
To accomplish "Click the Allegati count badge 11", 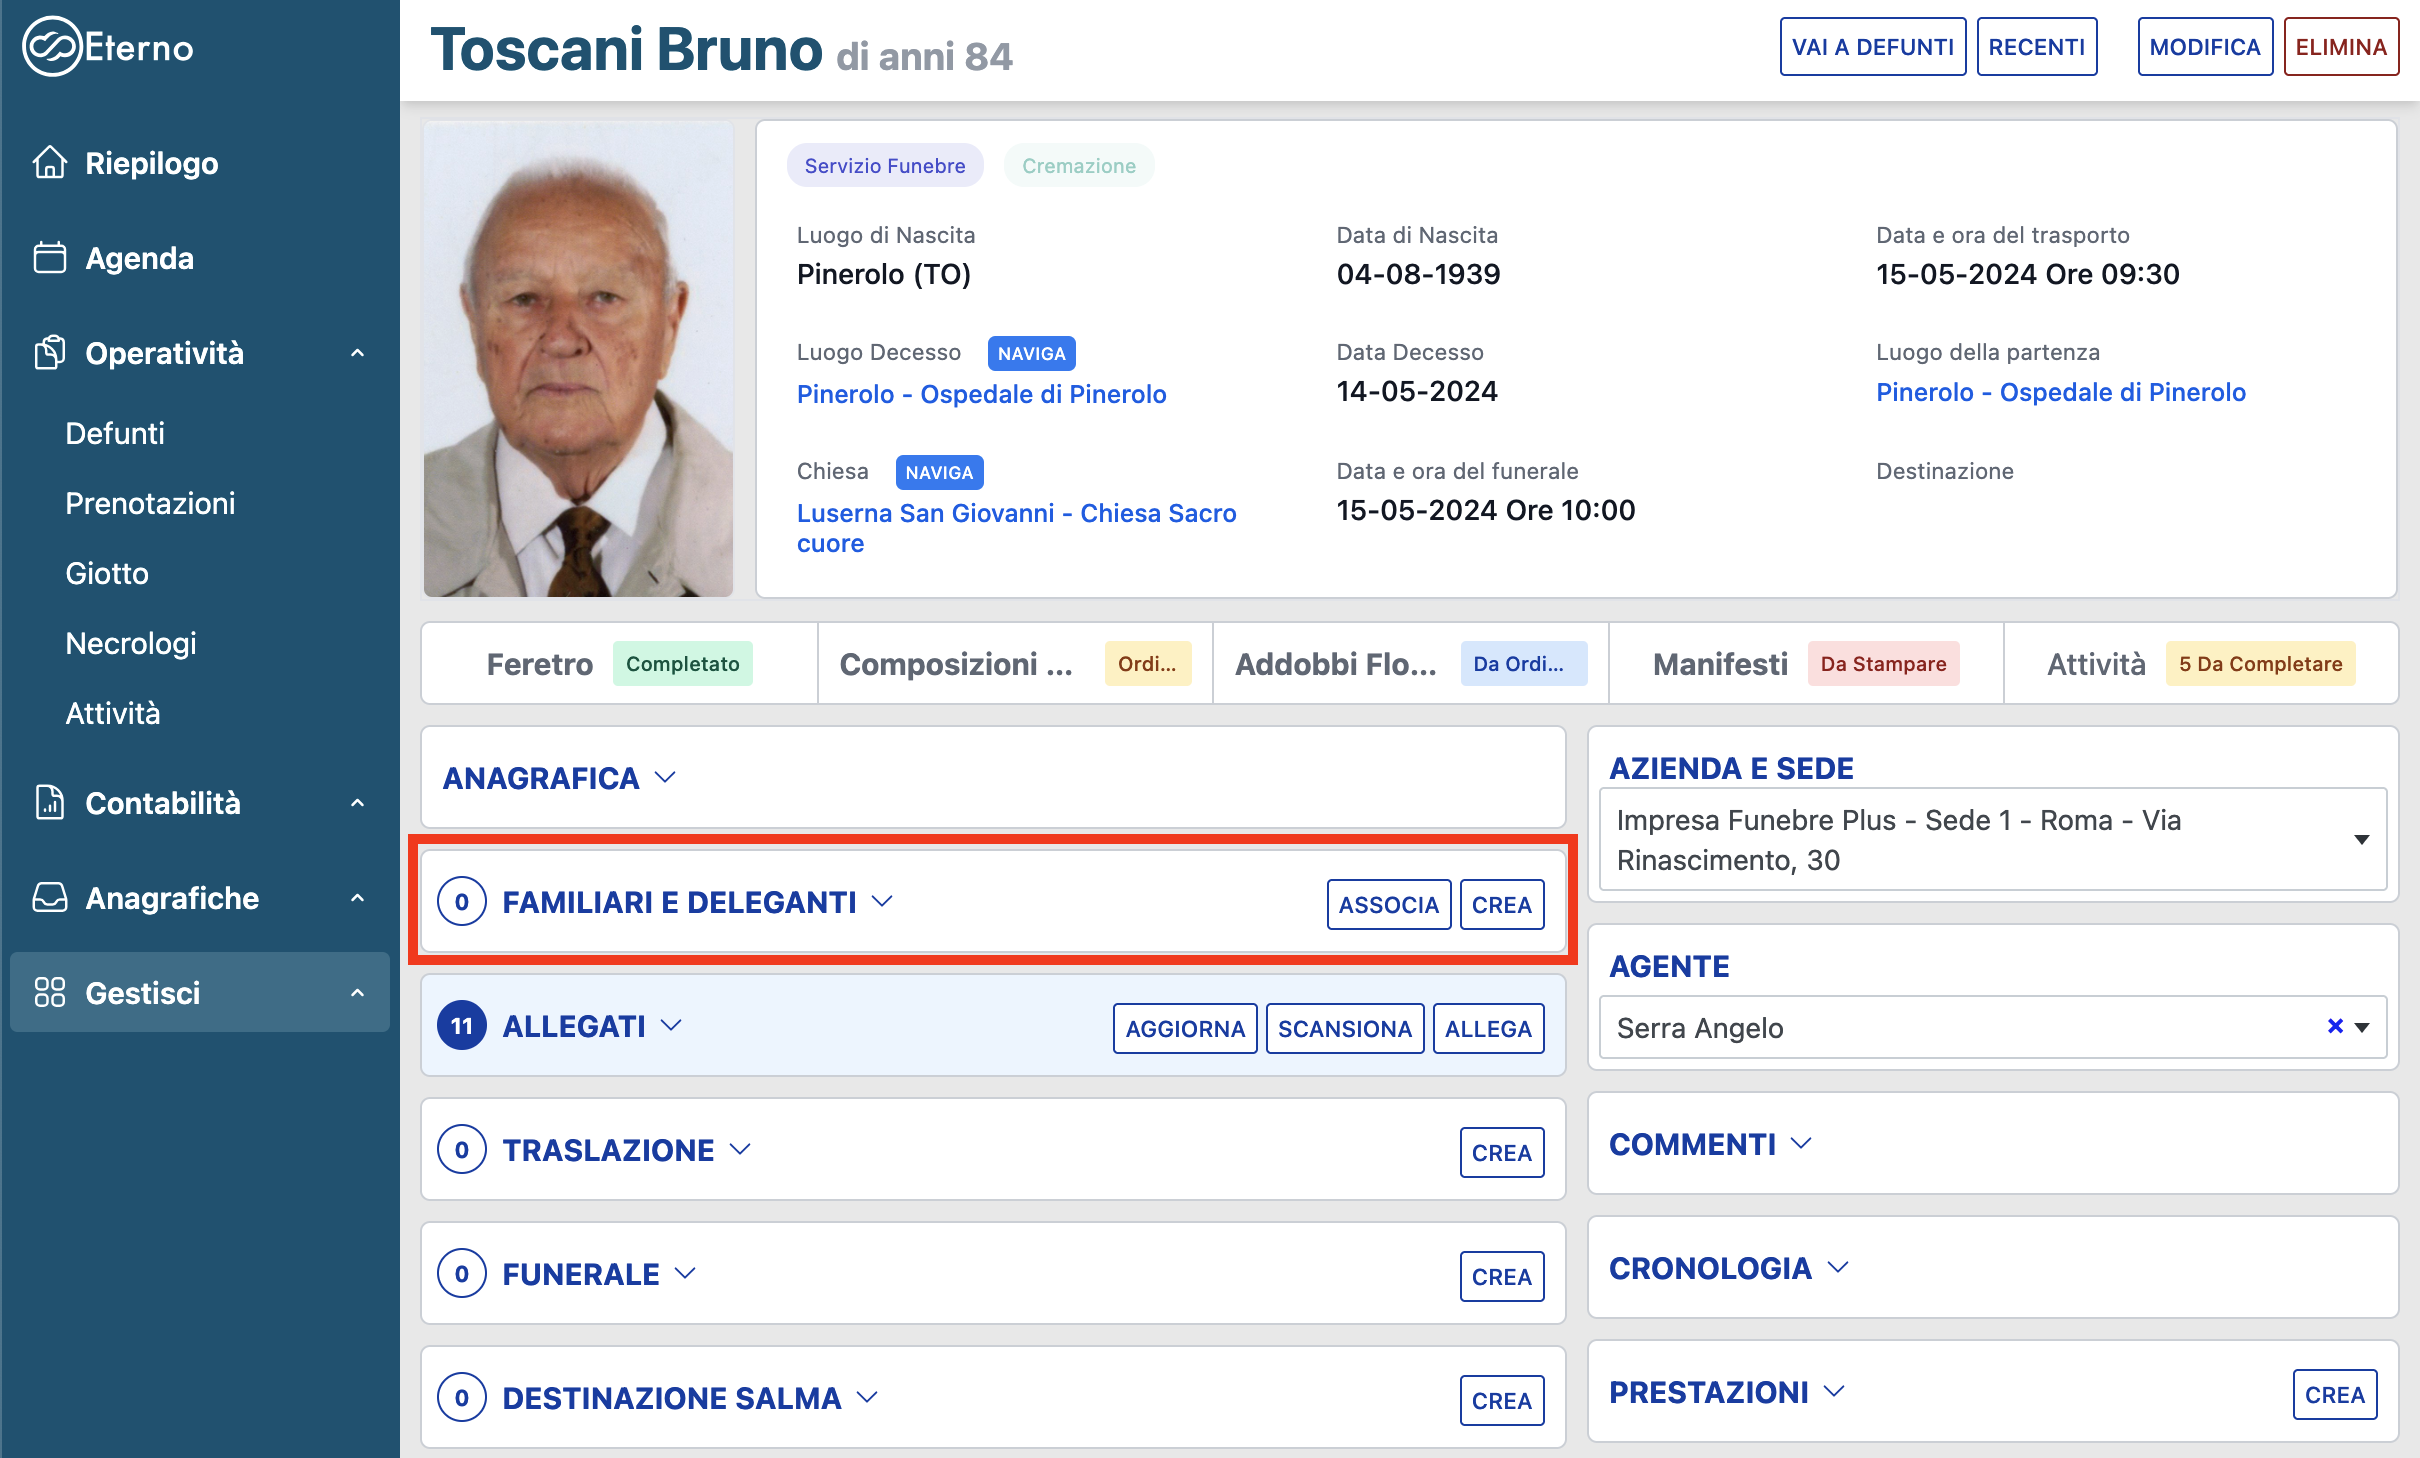I will [x=461, y=1026].
